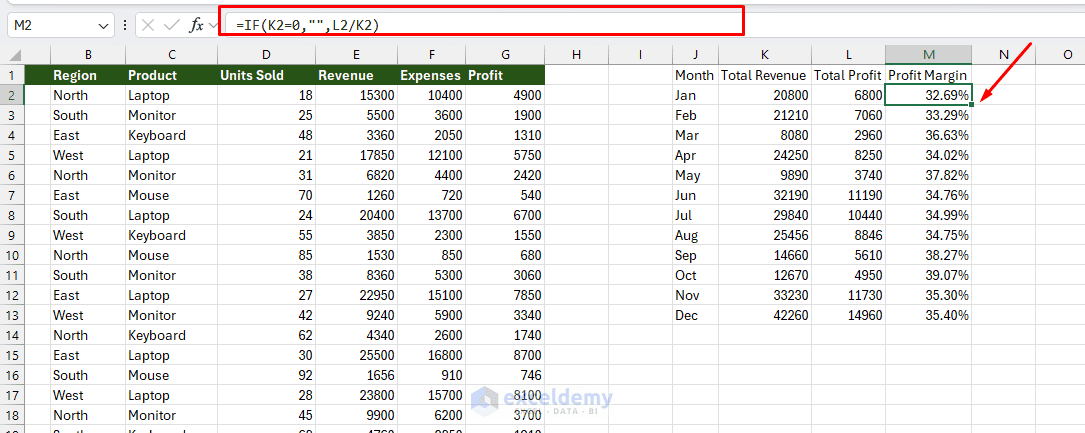Select column J header
Viewport: 1085px width, 433px height.
pyautogui.click(x=695, y=55)
